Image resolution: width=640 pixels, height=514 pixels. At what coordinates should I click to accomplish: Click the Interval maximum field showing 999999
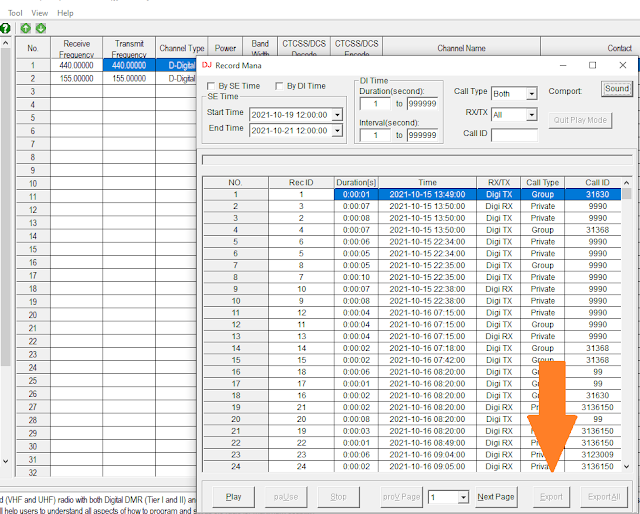tap(422, 135)
